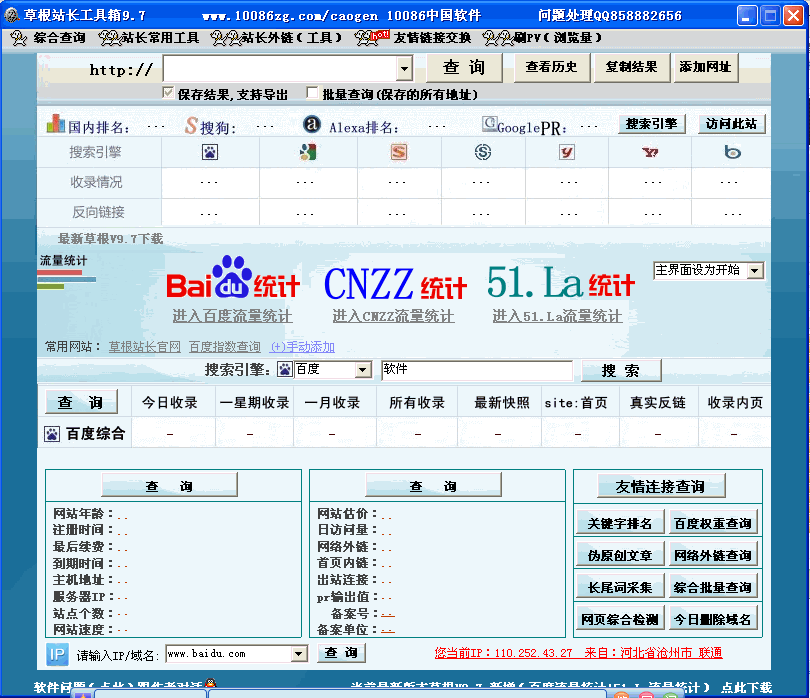
Task: Click the 复制结果 button
Action: 631,67
